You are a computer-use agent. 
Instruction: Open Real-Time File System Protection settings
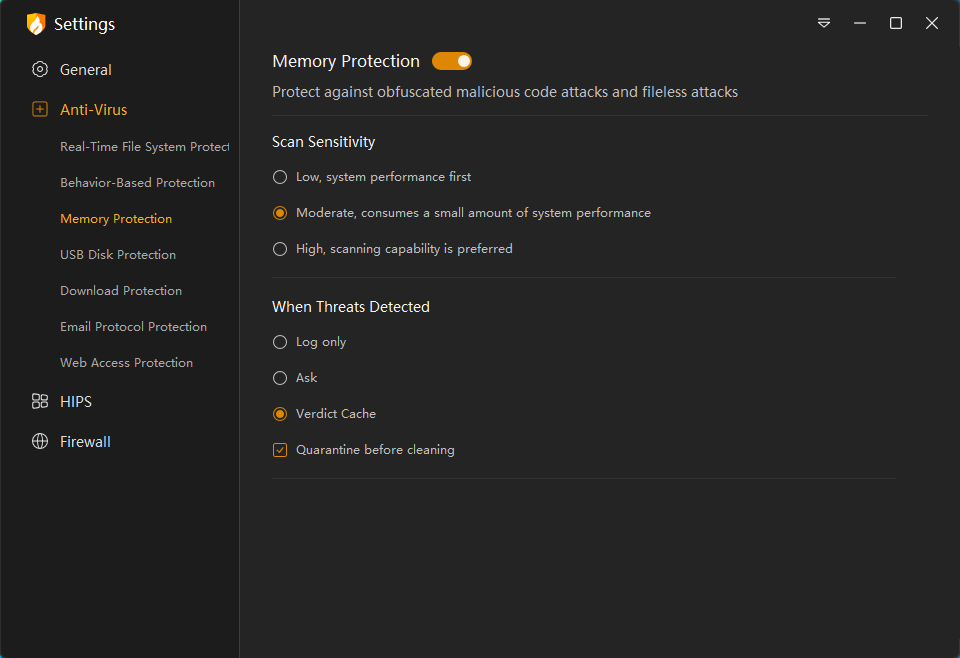pyautogui.click(x=144, y=147)
